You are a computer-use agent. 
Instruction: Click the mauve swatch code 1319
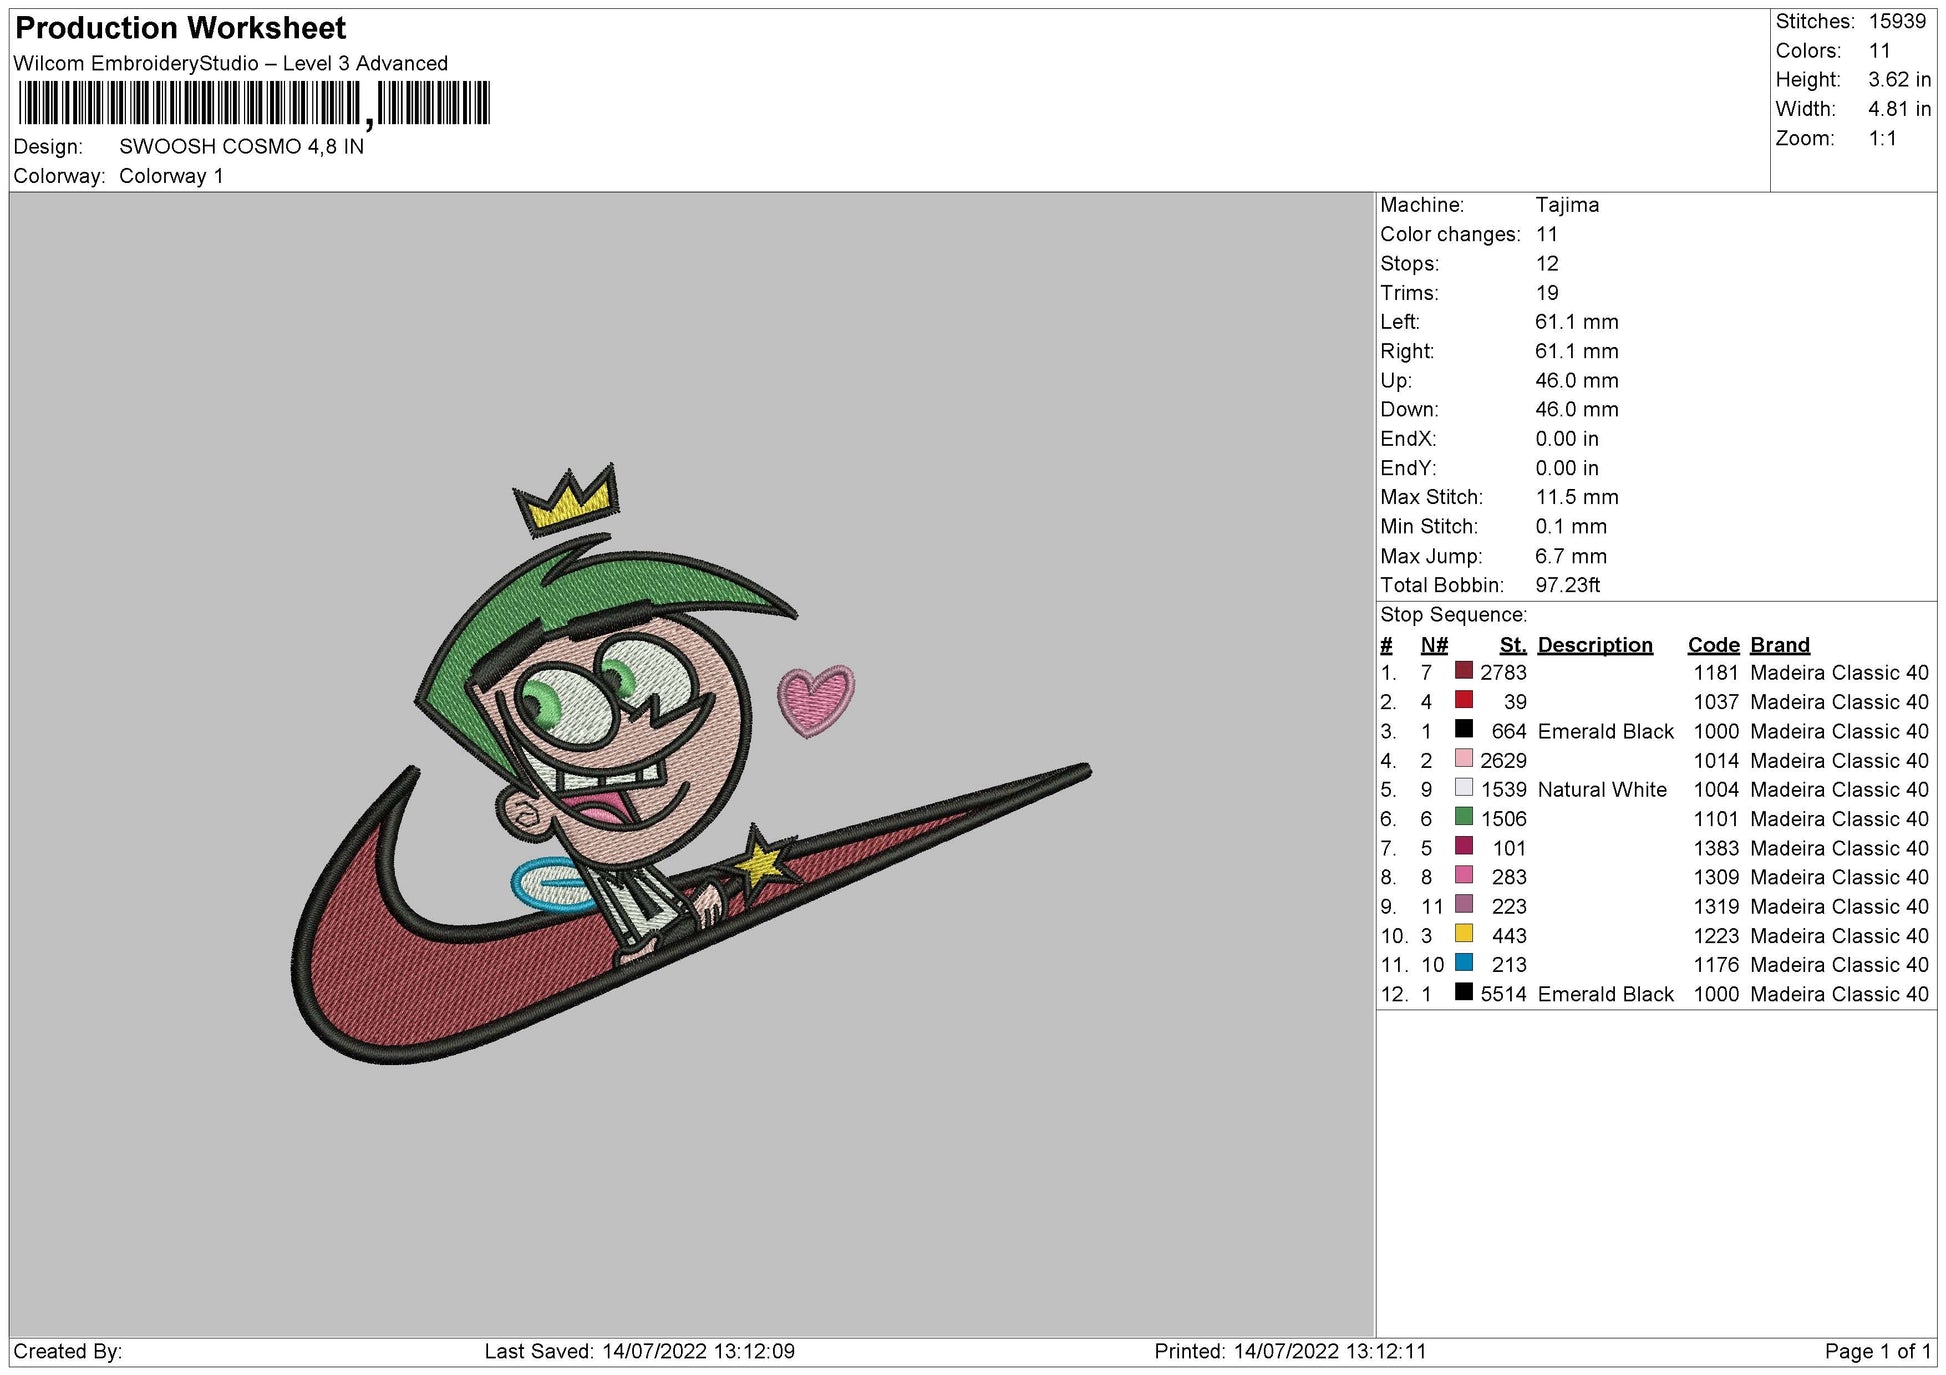[x=1464, y=905]
